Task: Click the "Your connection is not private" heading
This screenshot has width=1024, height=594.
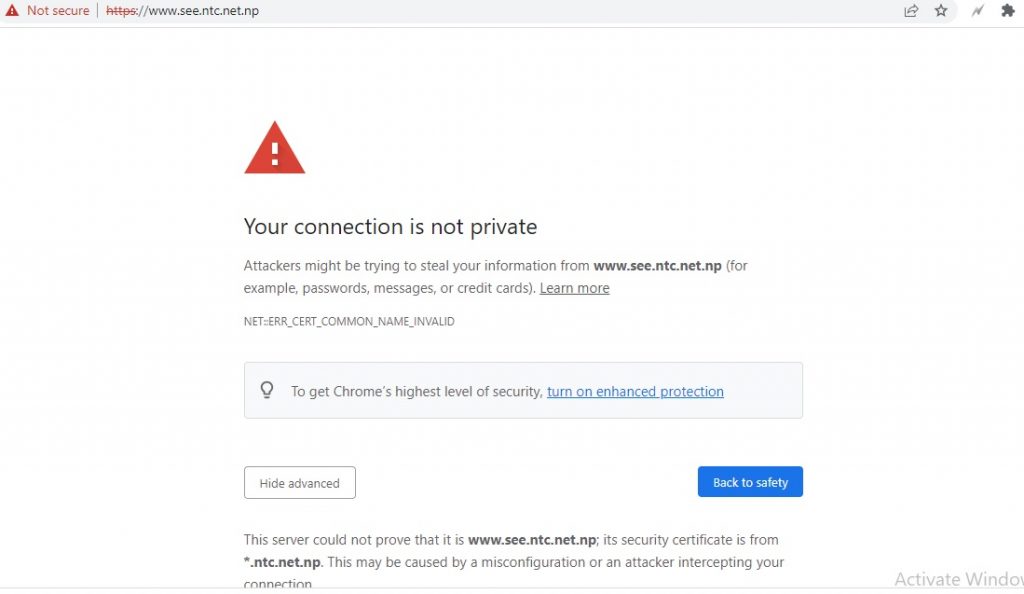Action: [390, 227]
